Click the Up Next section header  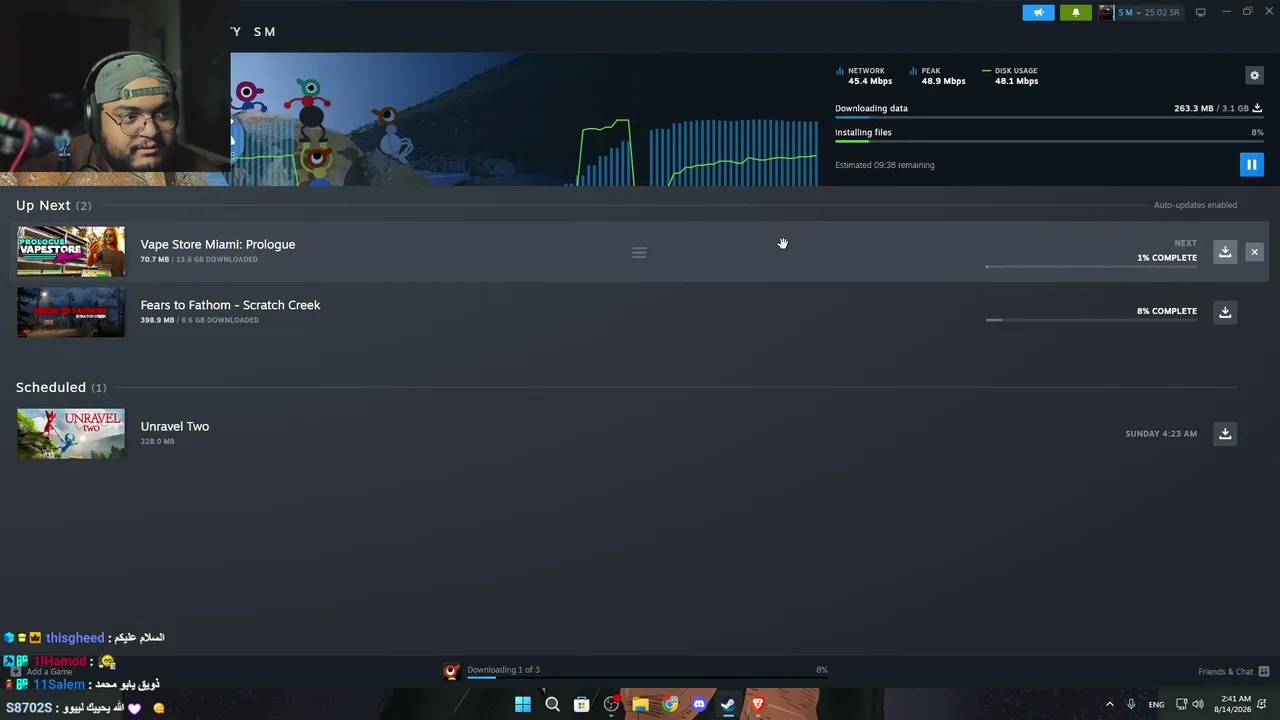tap(53, 205)
